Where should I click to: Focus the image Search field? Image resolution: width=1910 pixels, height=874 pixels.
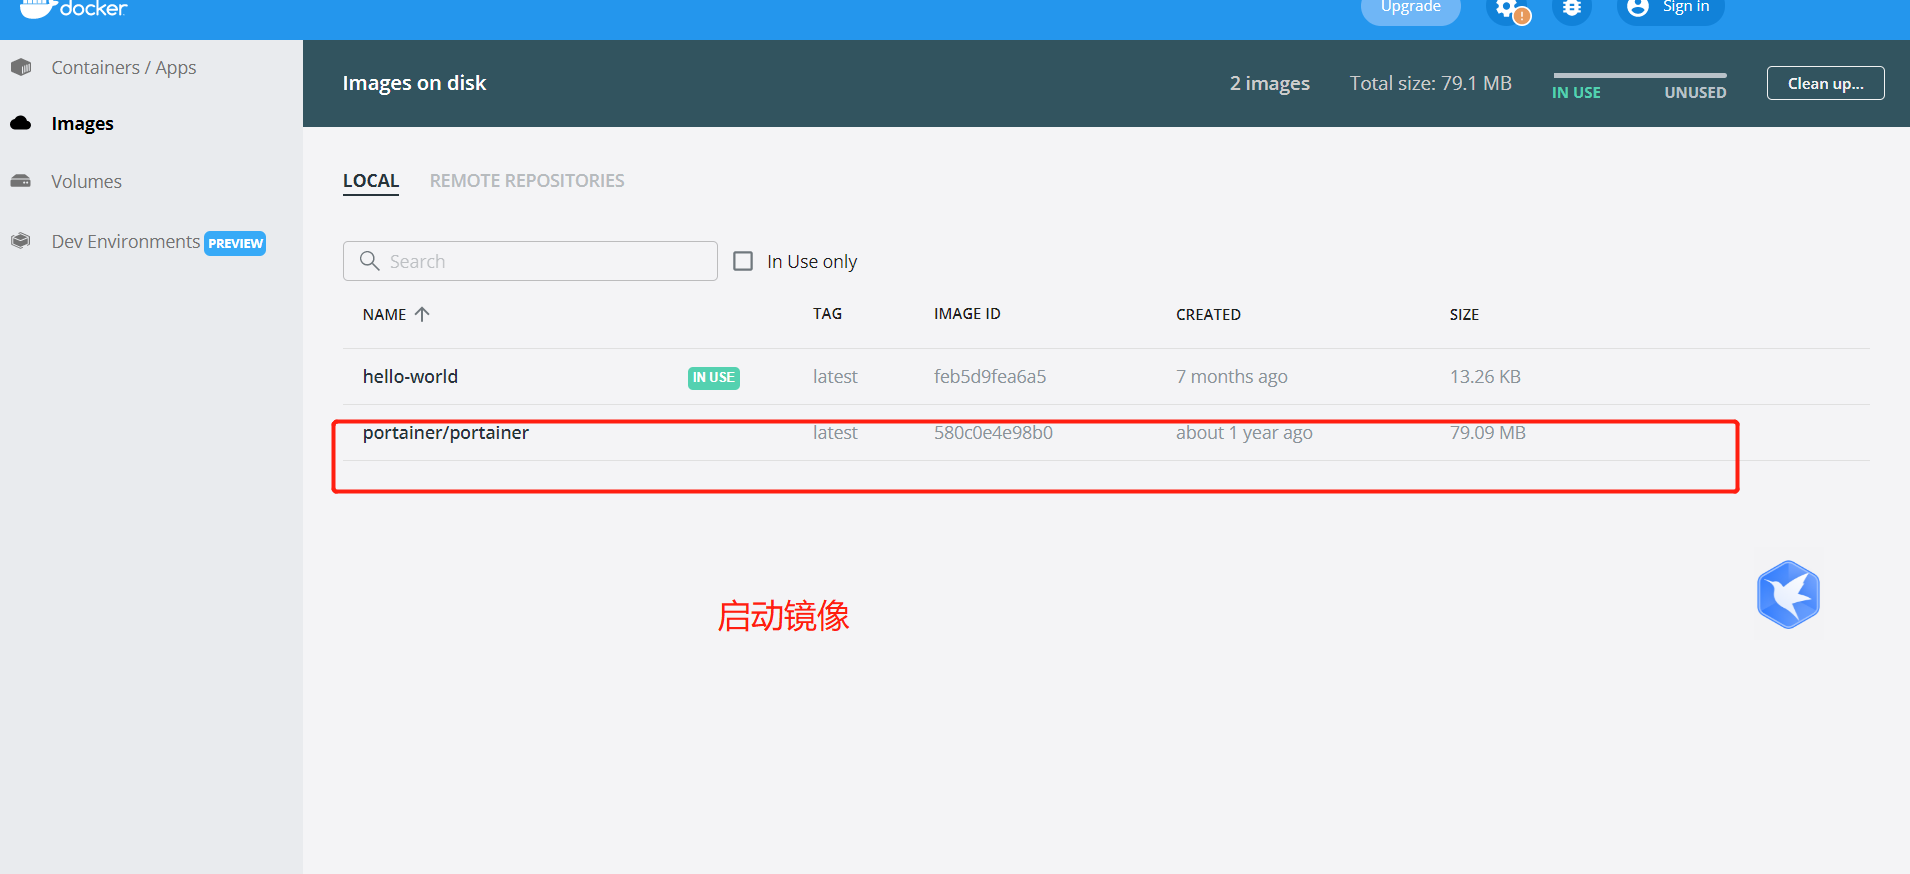point(530,261)
